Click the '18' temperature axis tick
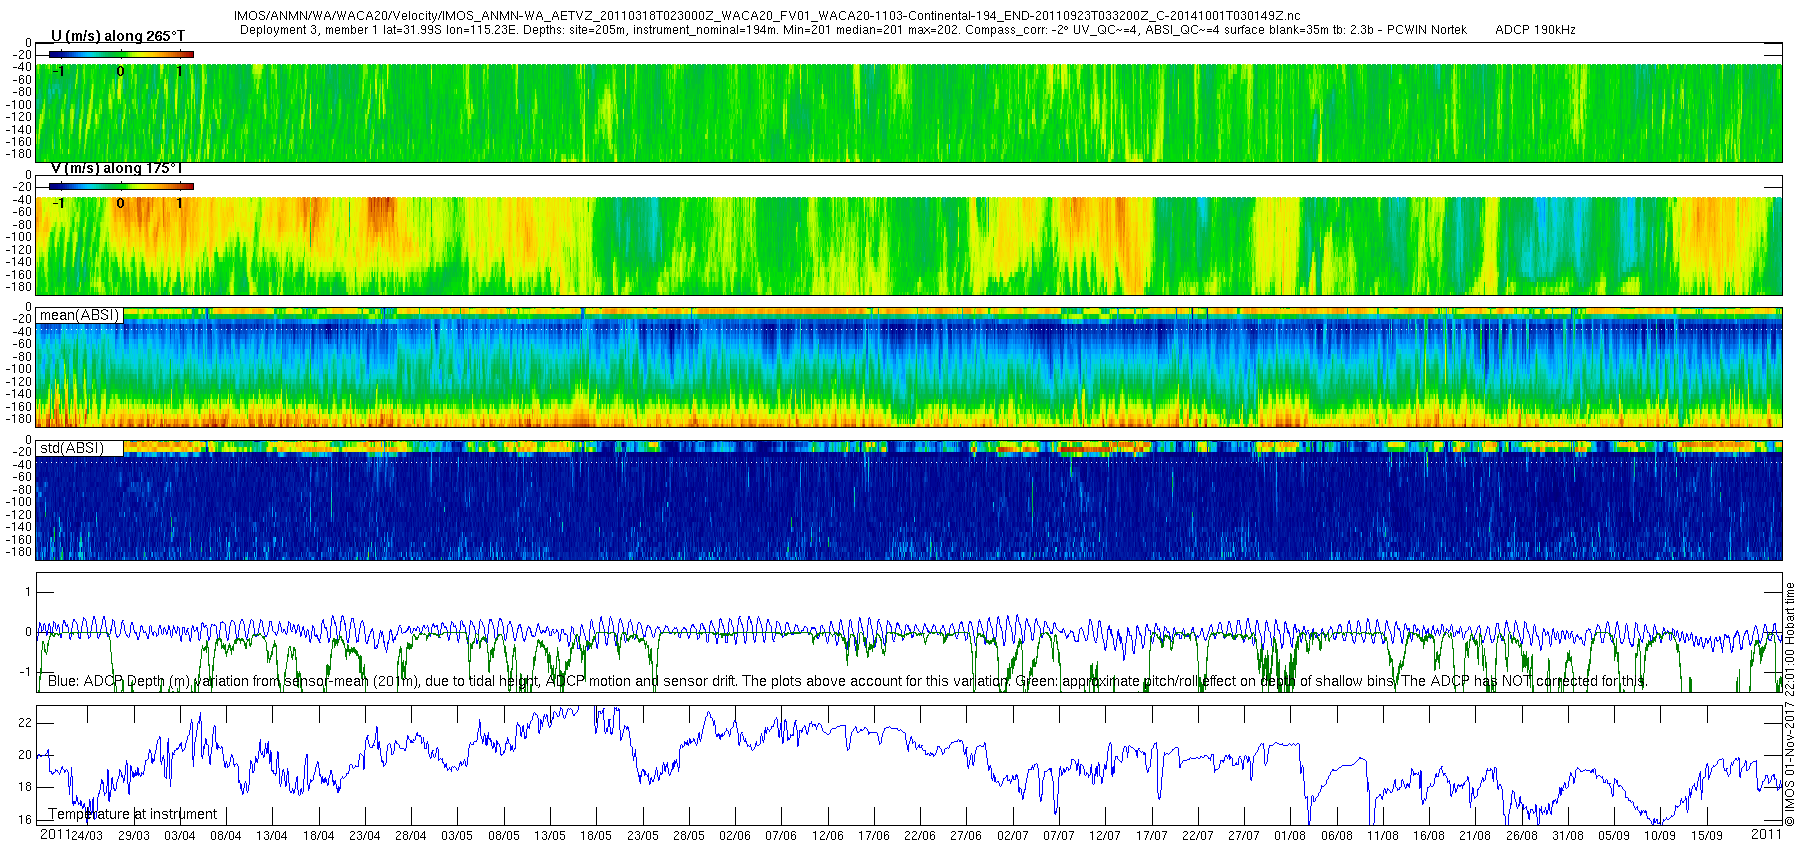The image size is (1800, 850). pos(26,787)
